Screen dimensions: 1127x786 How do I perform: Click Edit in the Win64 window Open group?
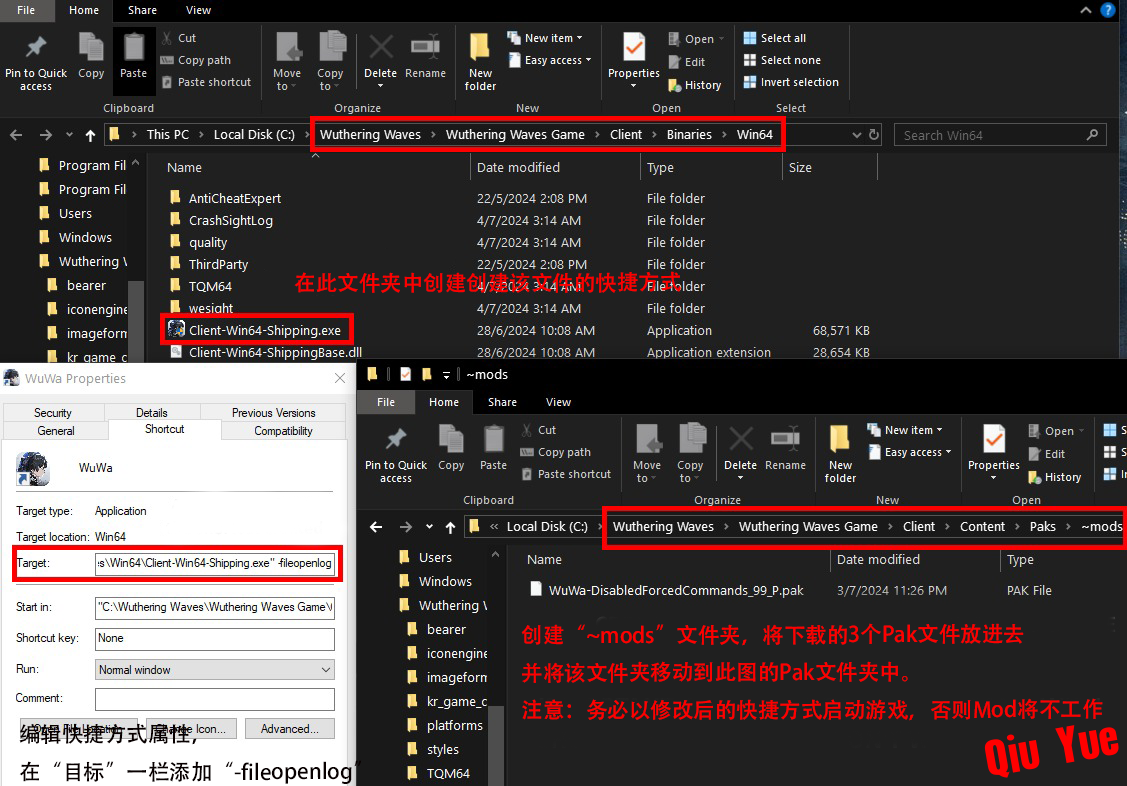coord(687,63)
